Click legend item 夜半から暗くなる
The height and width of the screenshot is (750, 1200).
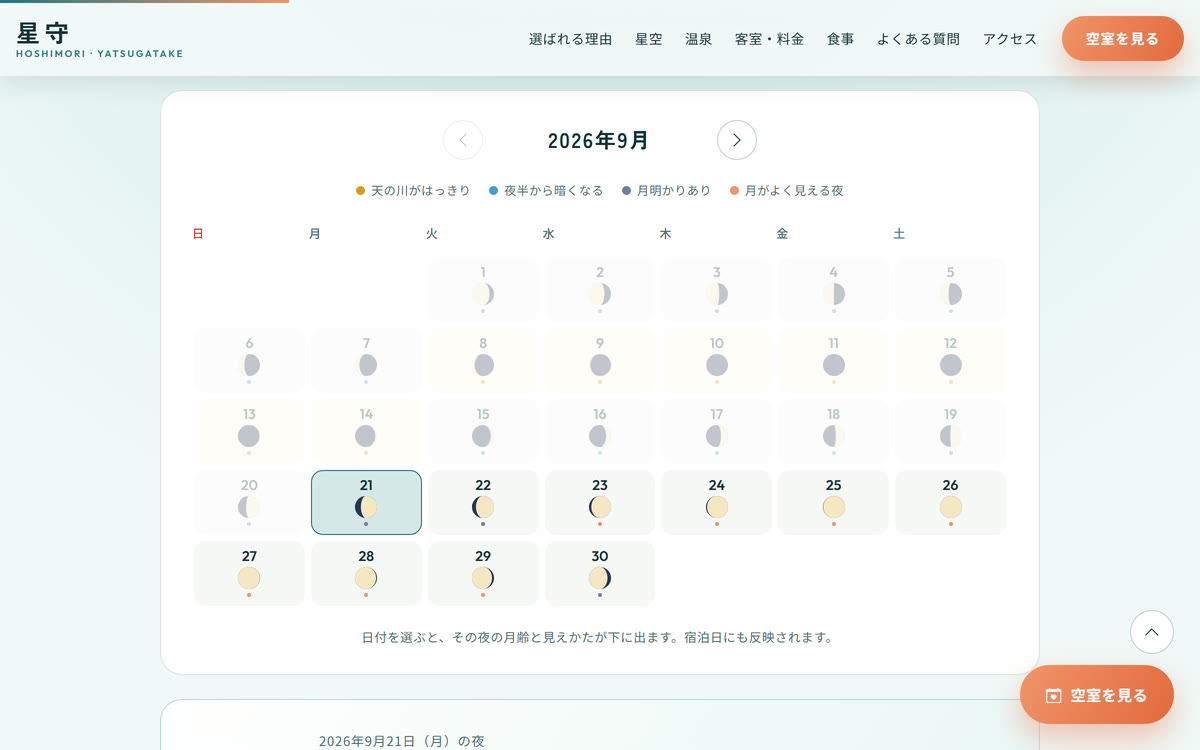pyautogui.click(x=546, y=190)
